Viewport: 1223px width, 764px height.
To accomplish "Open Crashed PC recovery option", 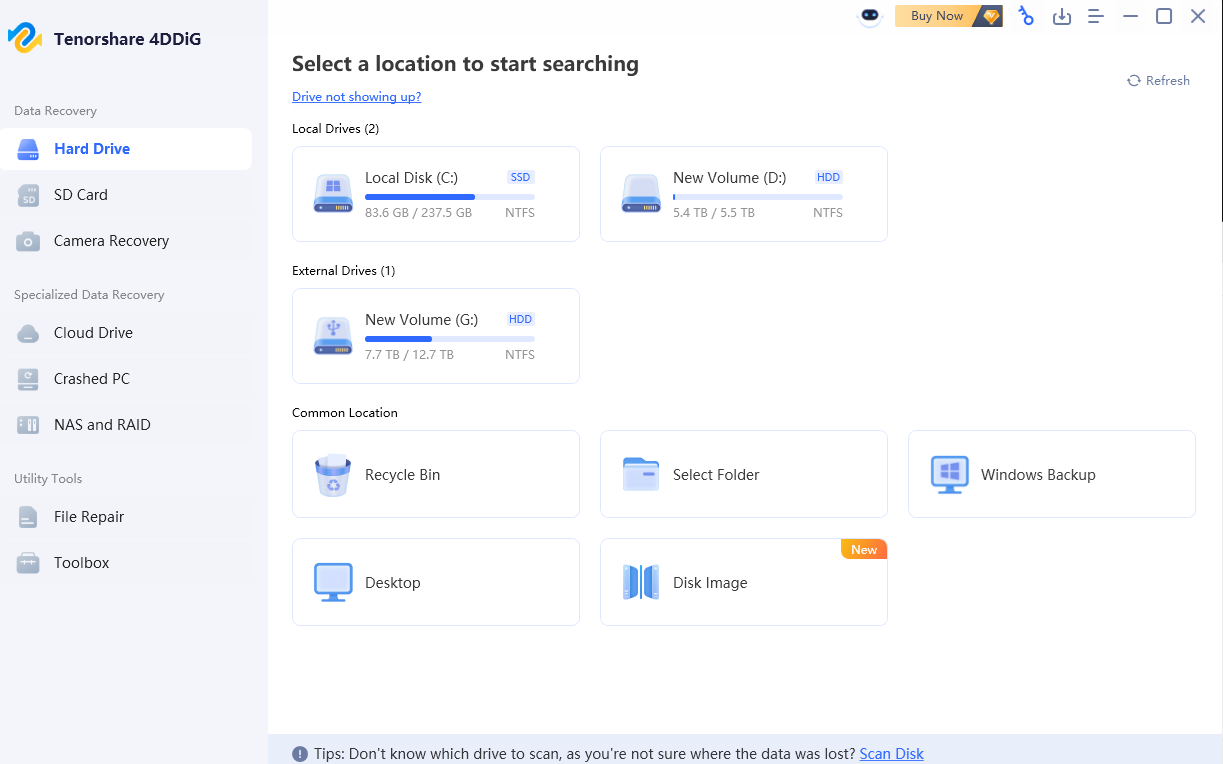I will (126, 379).
